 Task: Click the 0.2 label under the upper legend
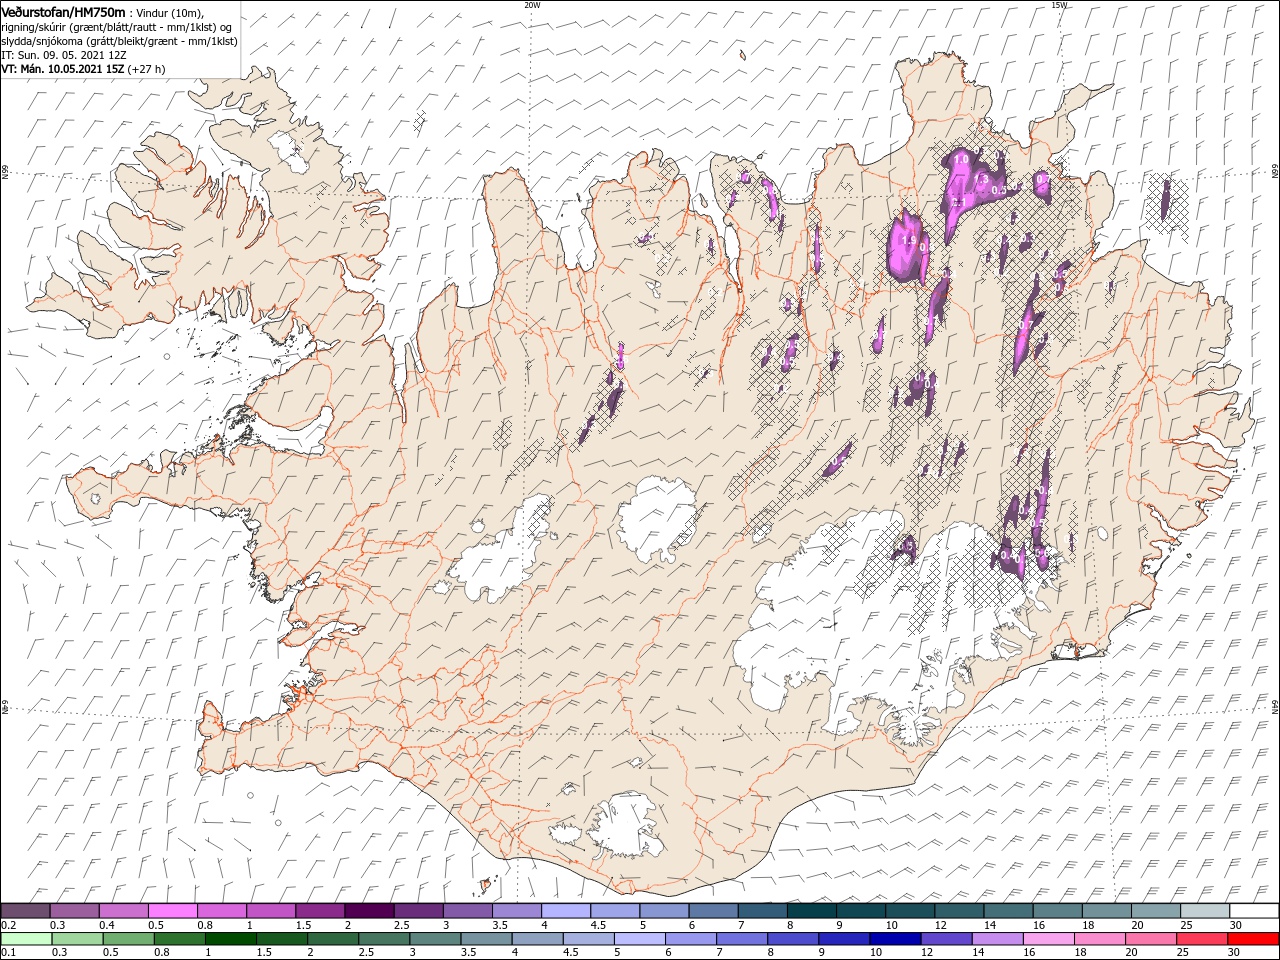(8, 925)
